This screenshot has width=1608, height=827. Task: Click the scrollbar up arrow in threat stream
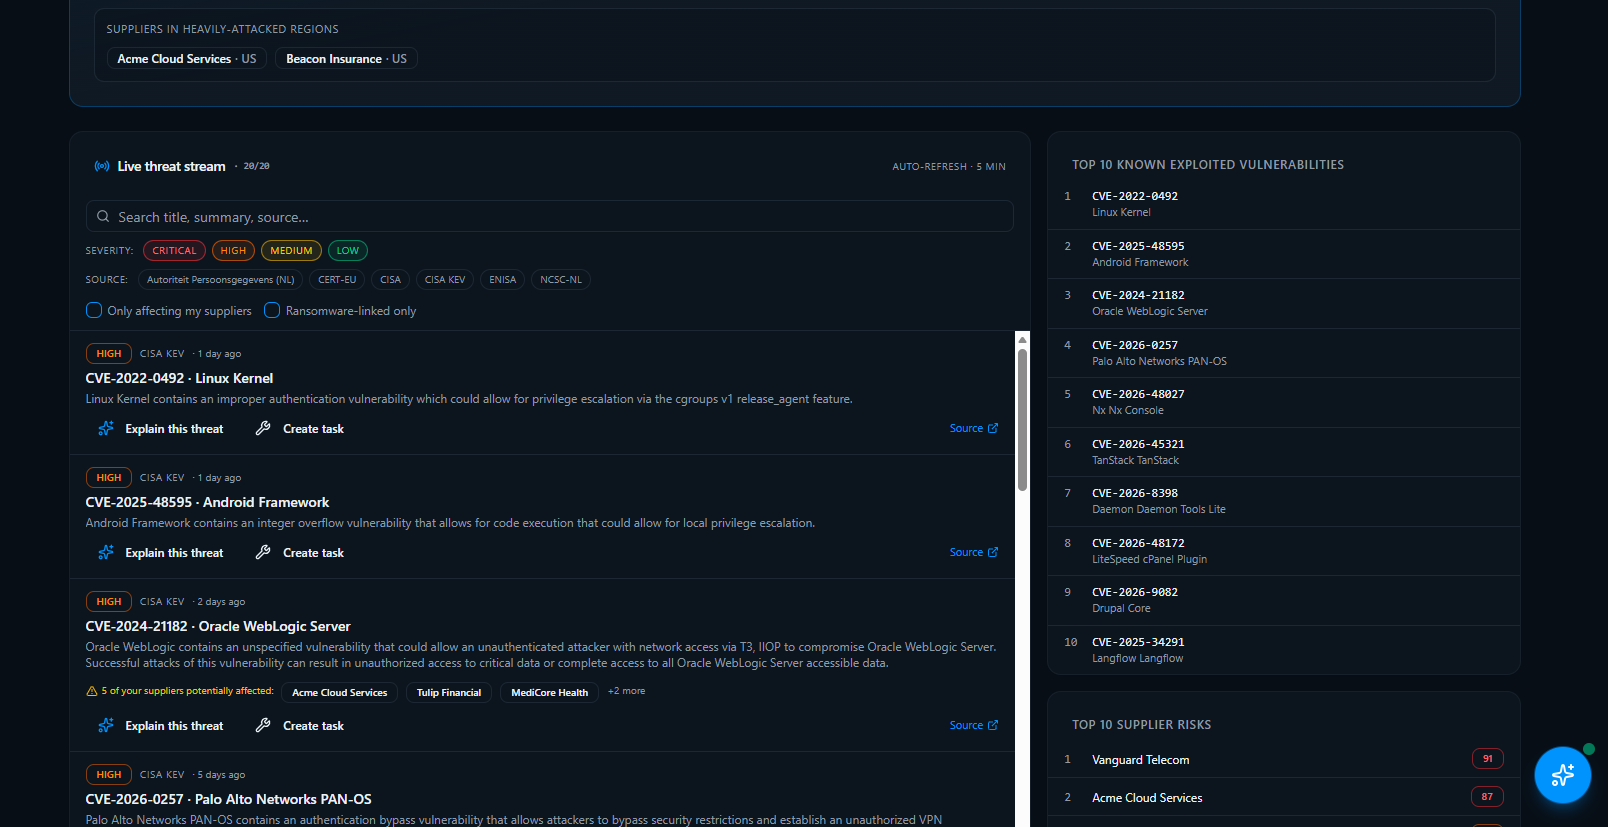pos(1022,340)
